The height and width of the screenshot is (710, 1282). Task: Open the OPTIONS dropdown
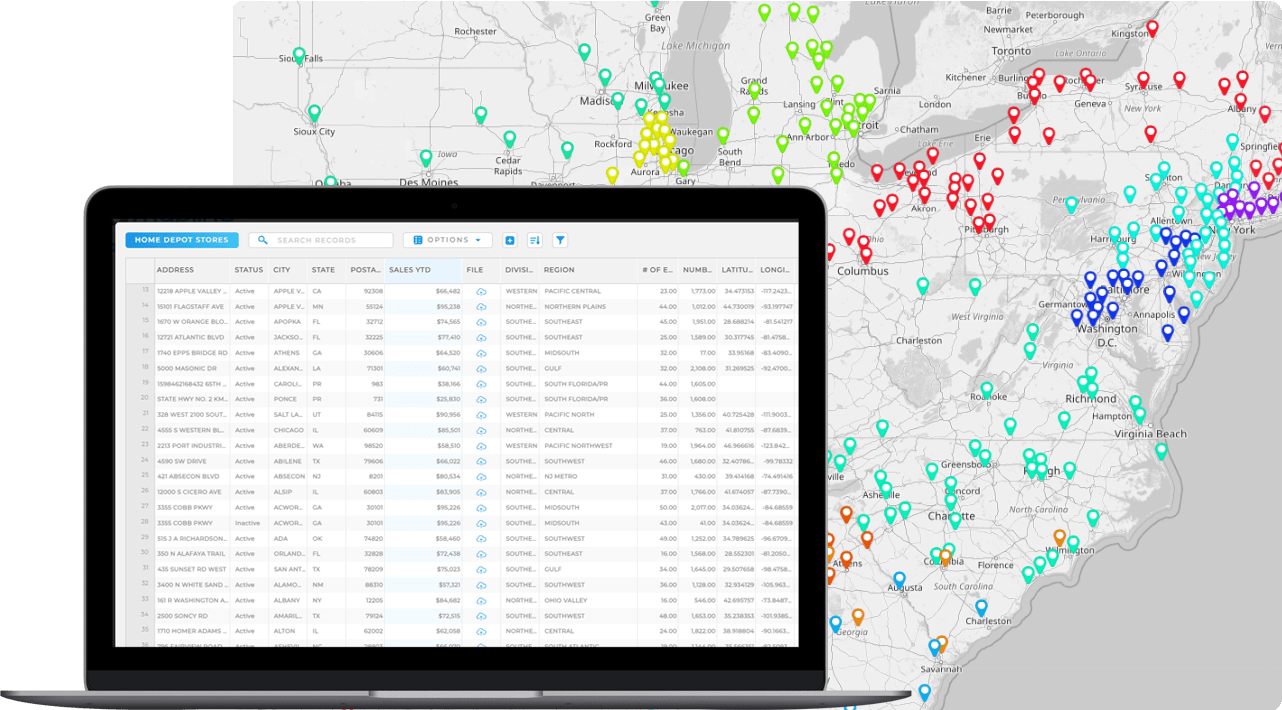(x=447, y=240)
